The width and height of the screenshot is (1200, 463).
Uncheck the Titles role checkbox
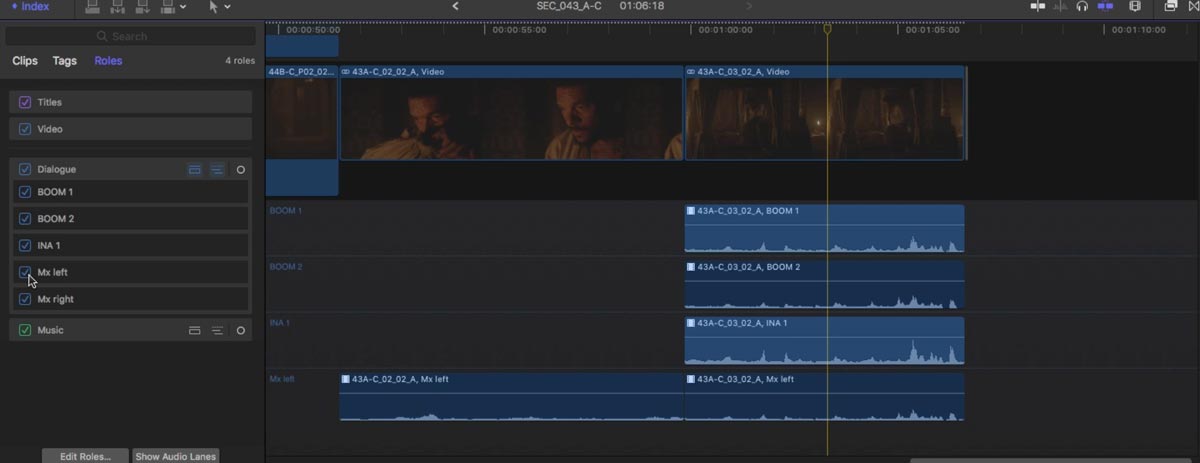[x=25, y=102]
